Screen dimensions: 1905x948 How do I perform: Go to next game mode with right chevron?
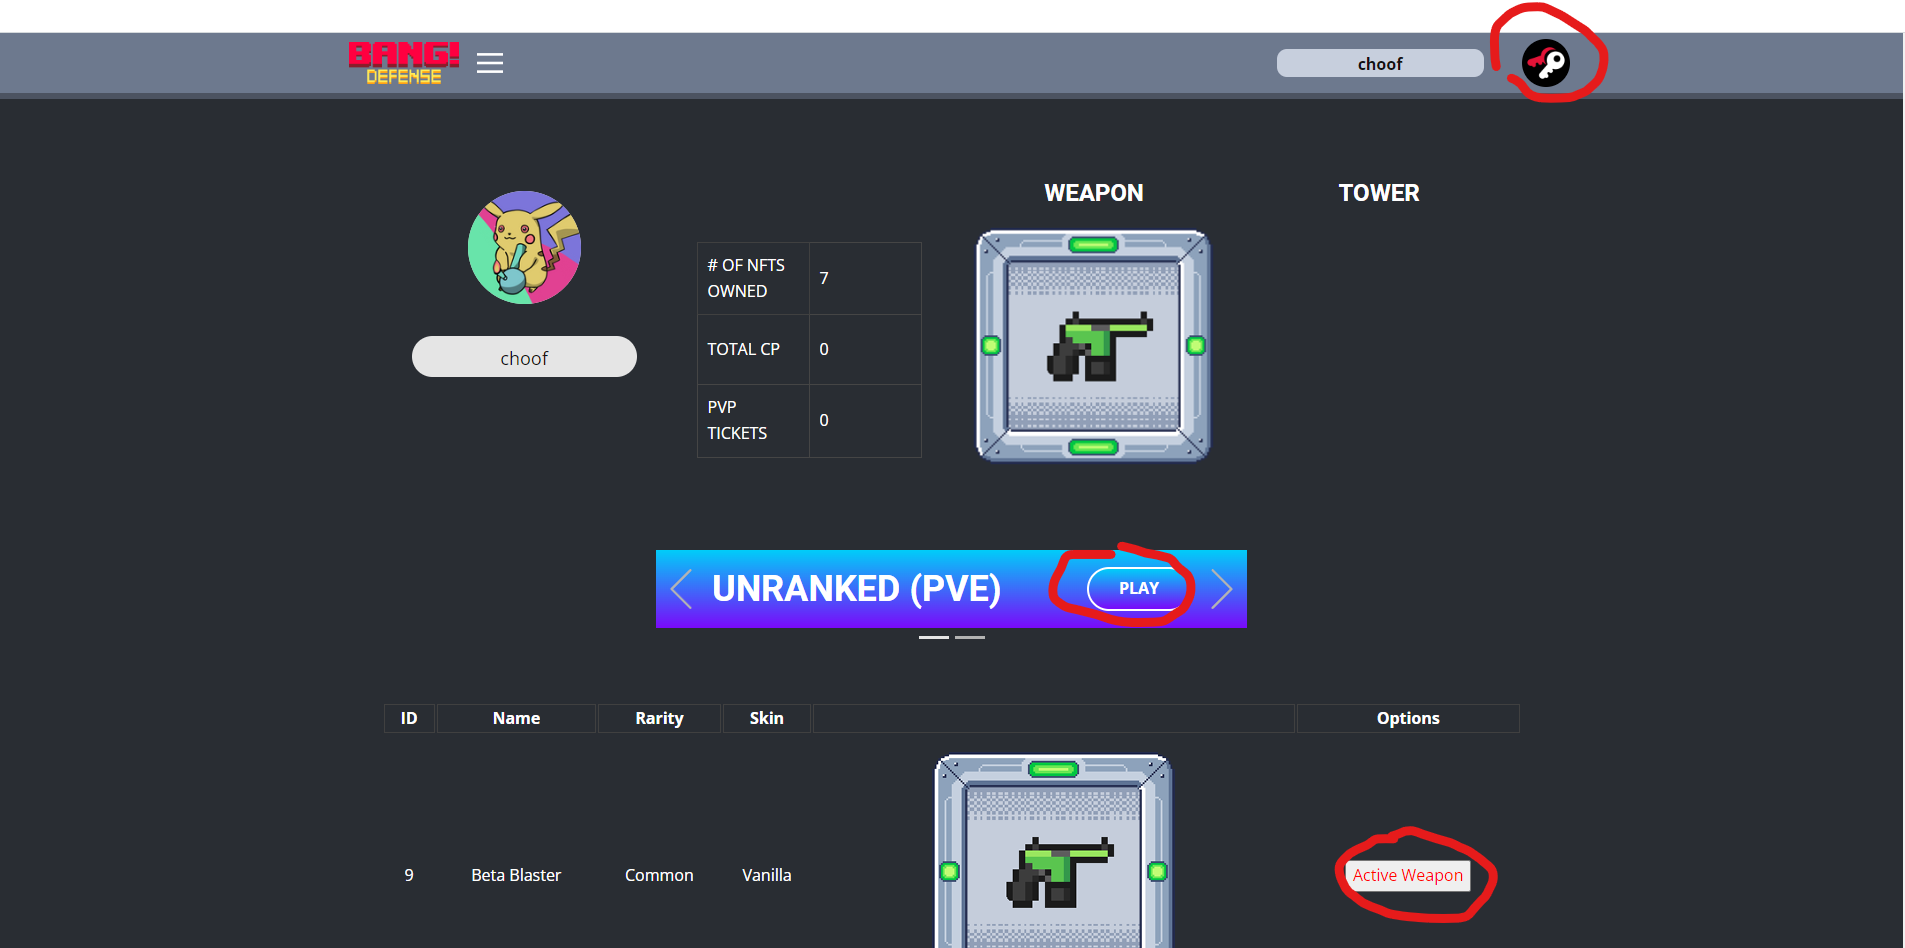[1221, 589]
